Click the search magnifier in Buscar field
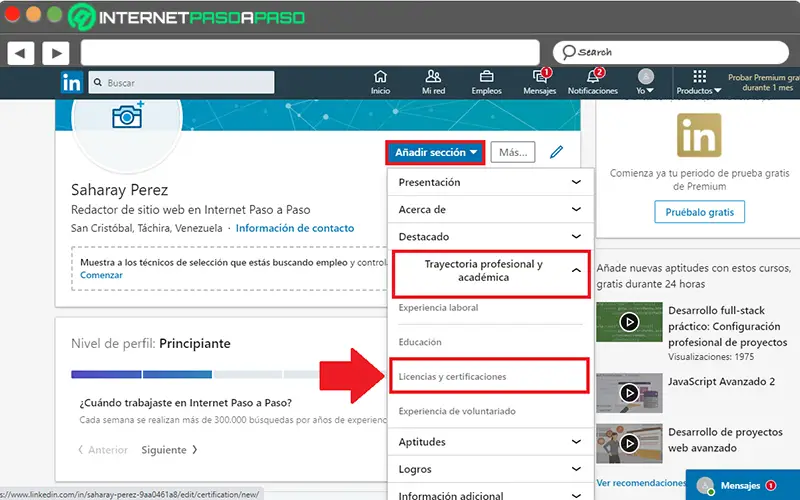 tap(98, 82)
